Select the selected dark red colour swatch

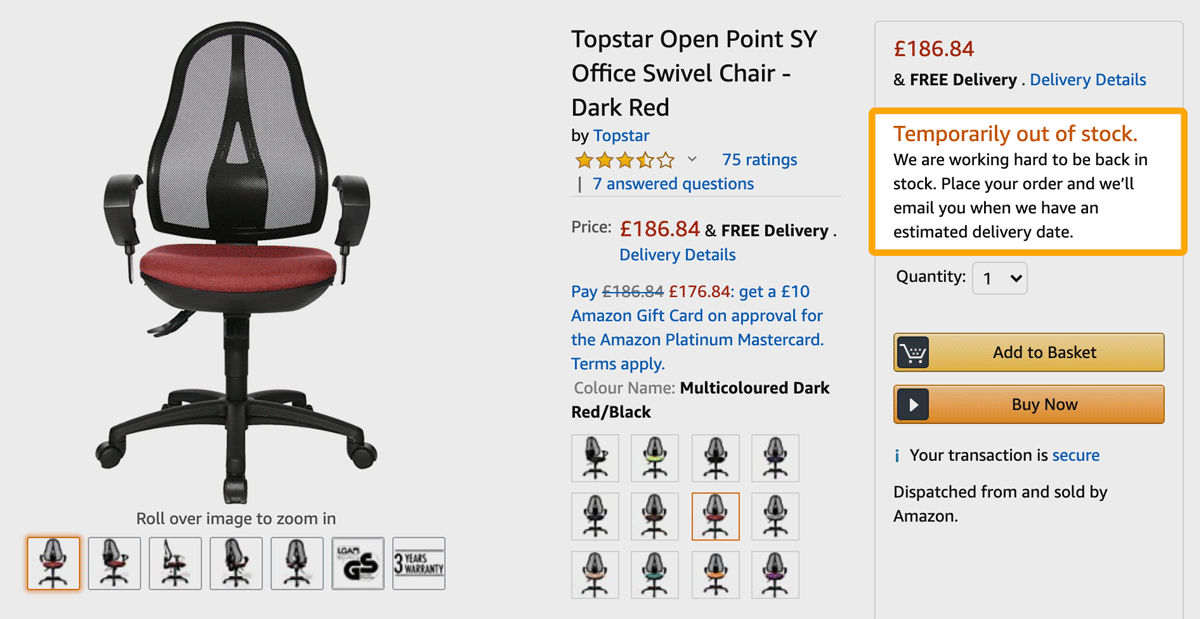point(715,516)
